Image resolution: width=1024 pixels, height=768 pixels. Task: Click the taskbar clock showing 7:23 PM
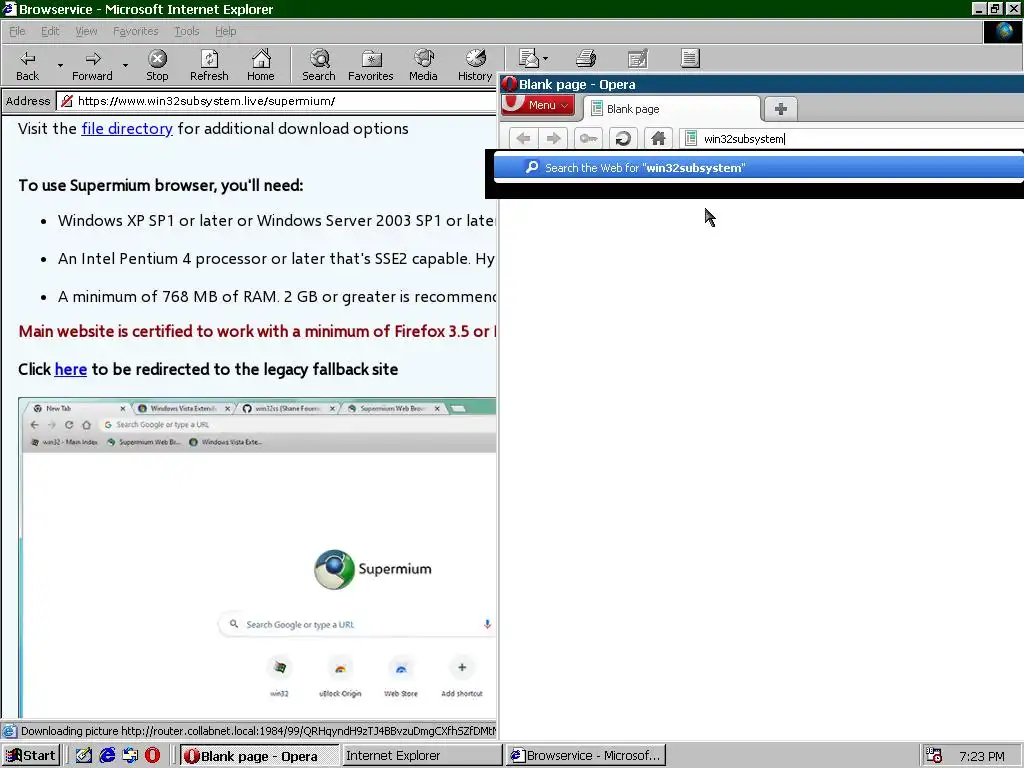(x=982, y=756)
